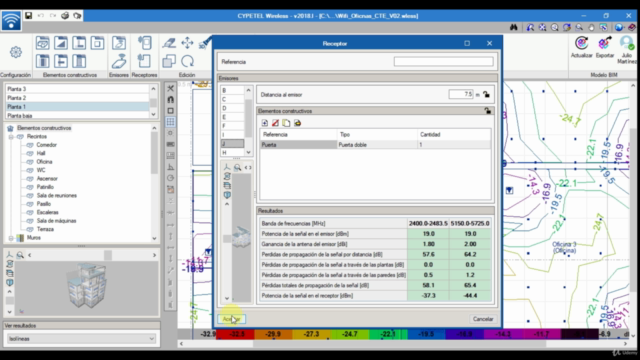Viewport: 640px width, 360px height.
Task: Click the axes icon in dialog 3D viewer
Action: (227, 167)
